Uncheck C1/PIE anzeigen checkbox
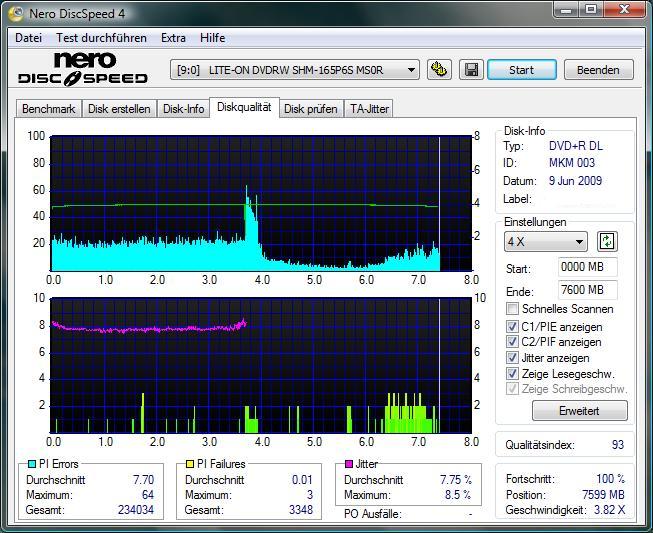The image size is (653, 533). coord(513,326)
